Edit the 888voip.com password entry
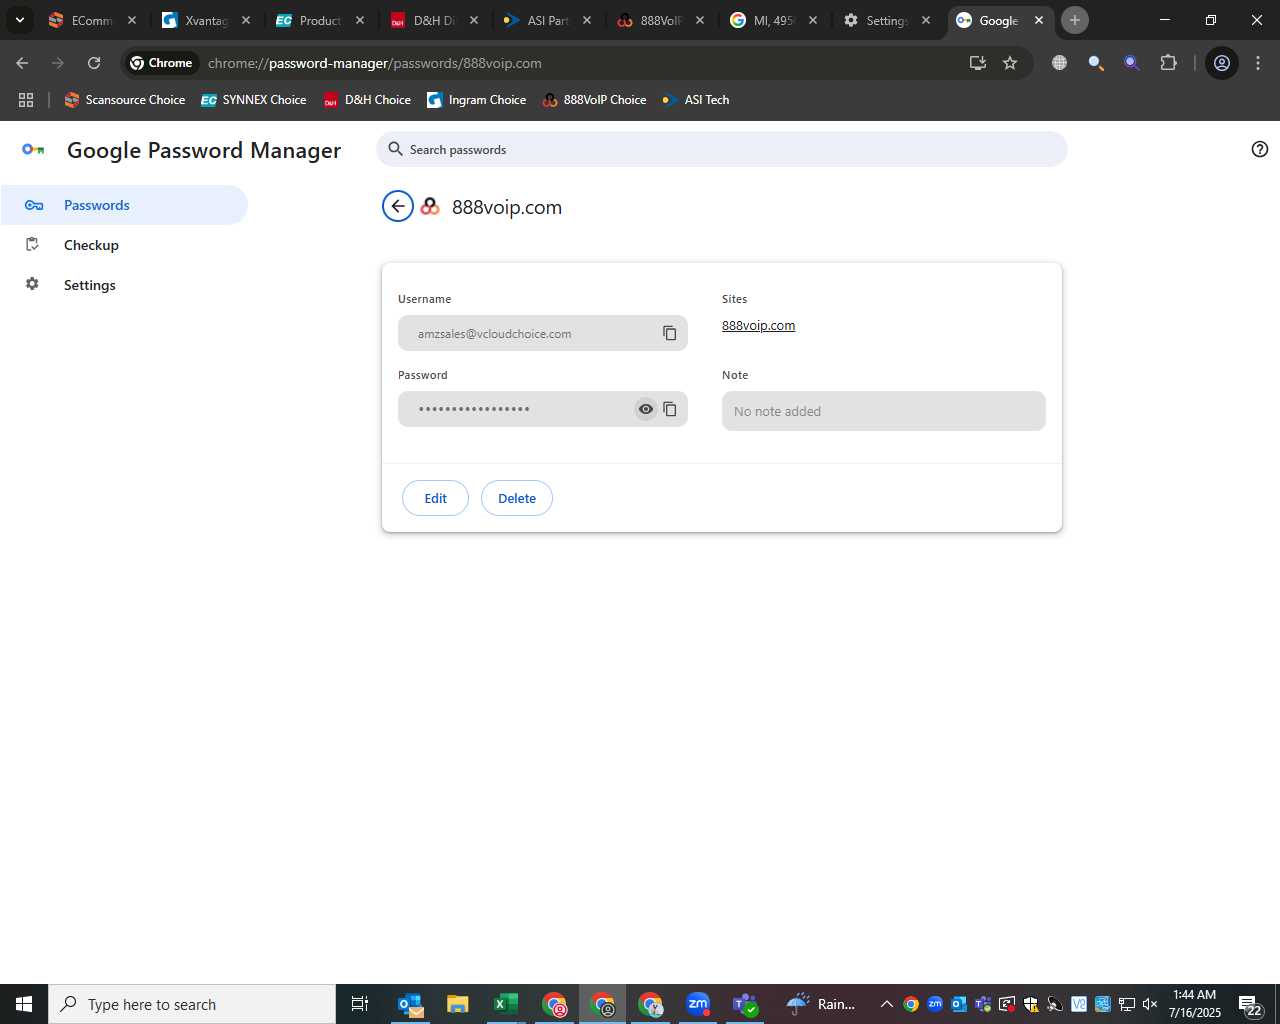The height and width of the screenshot is (1024, 1280). pos(435,498)
